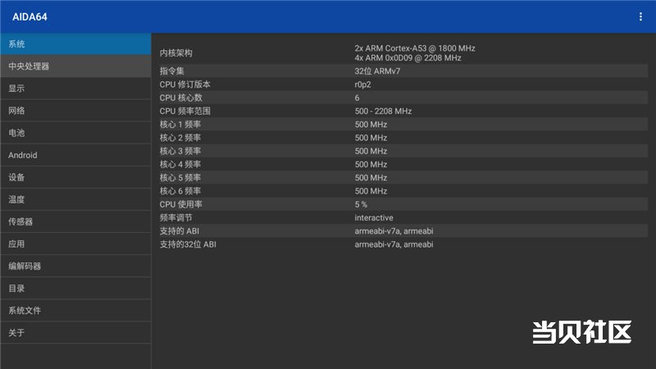Select the 支持的 ABI row label
The height and width of the screenshot is (369, 656).
pyautogui.click(x=179, y=231)
